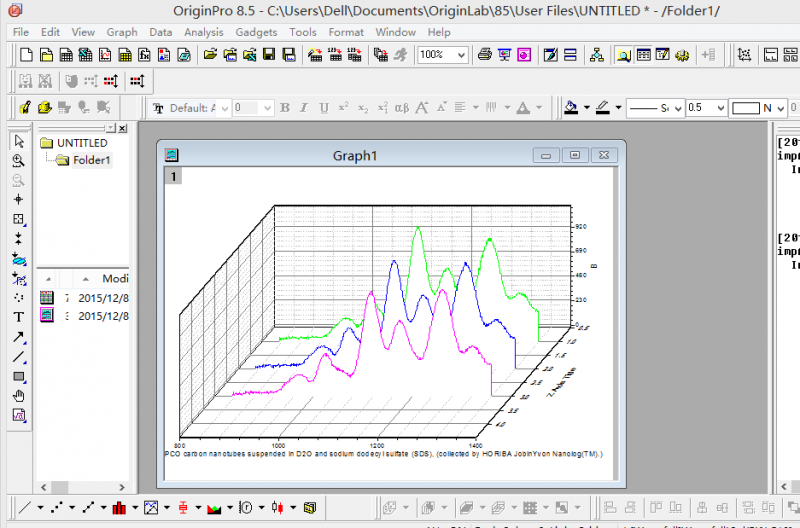The height and width of the screenshot is (528, 800).
Task: Toggle Superscript formatting
Action: [343, 108]
